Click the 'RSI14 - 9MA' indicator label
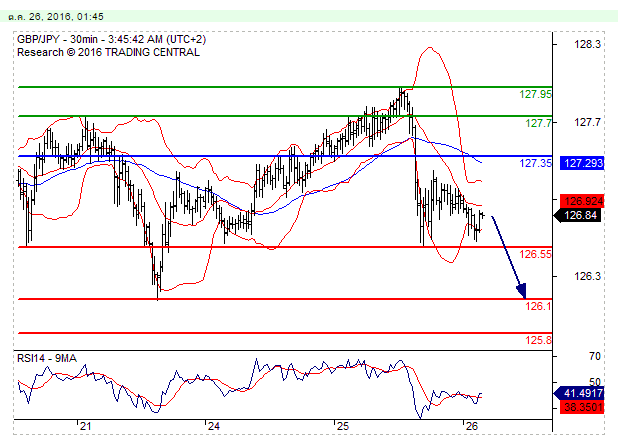 pos(47,358)
